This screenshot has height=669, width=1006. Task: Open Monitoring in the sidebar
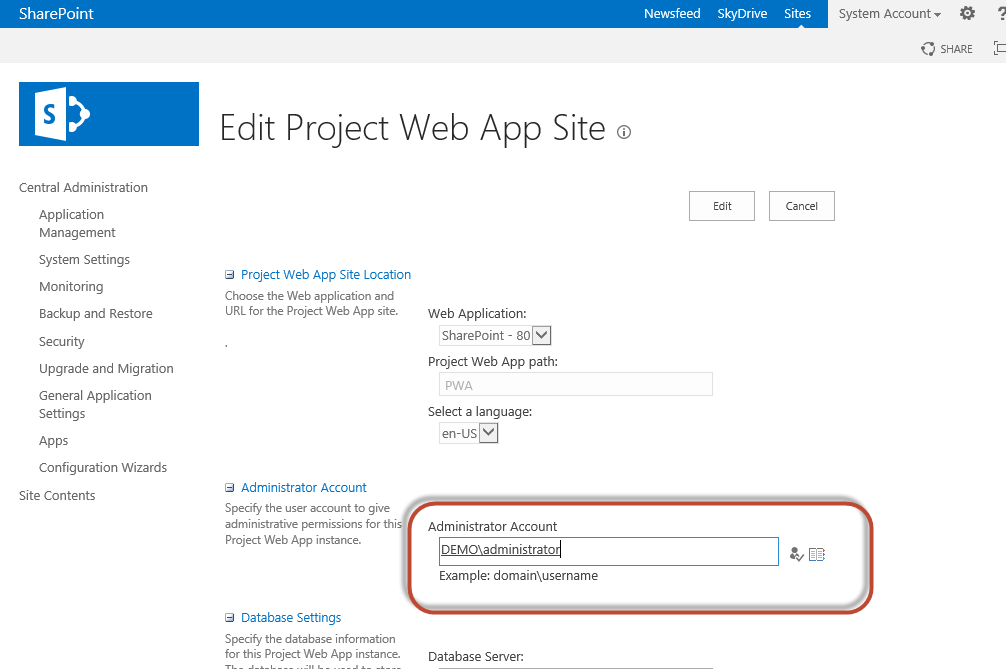71,286
